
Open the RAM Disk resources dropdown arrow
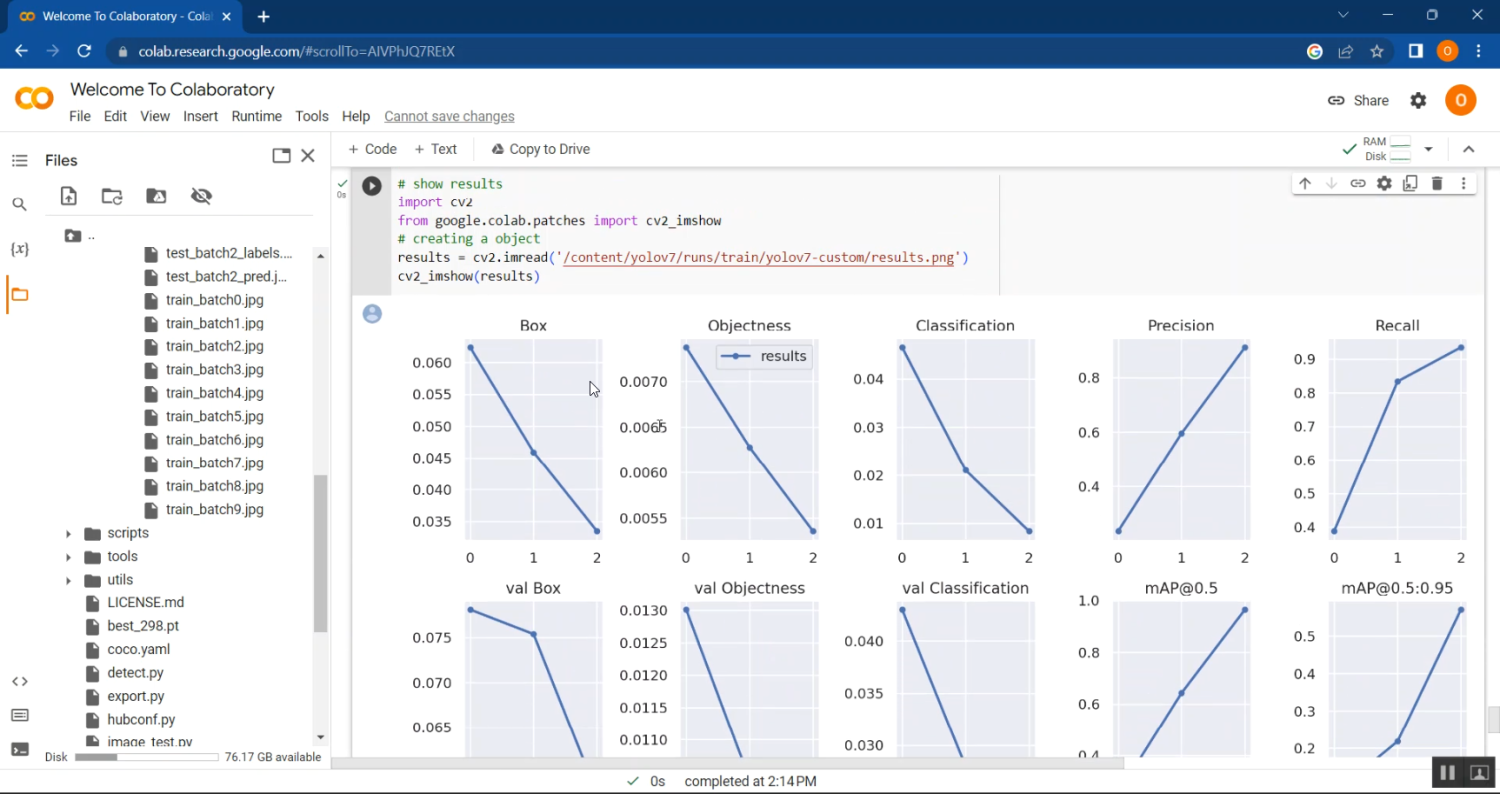pos(1428,149)
